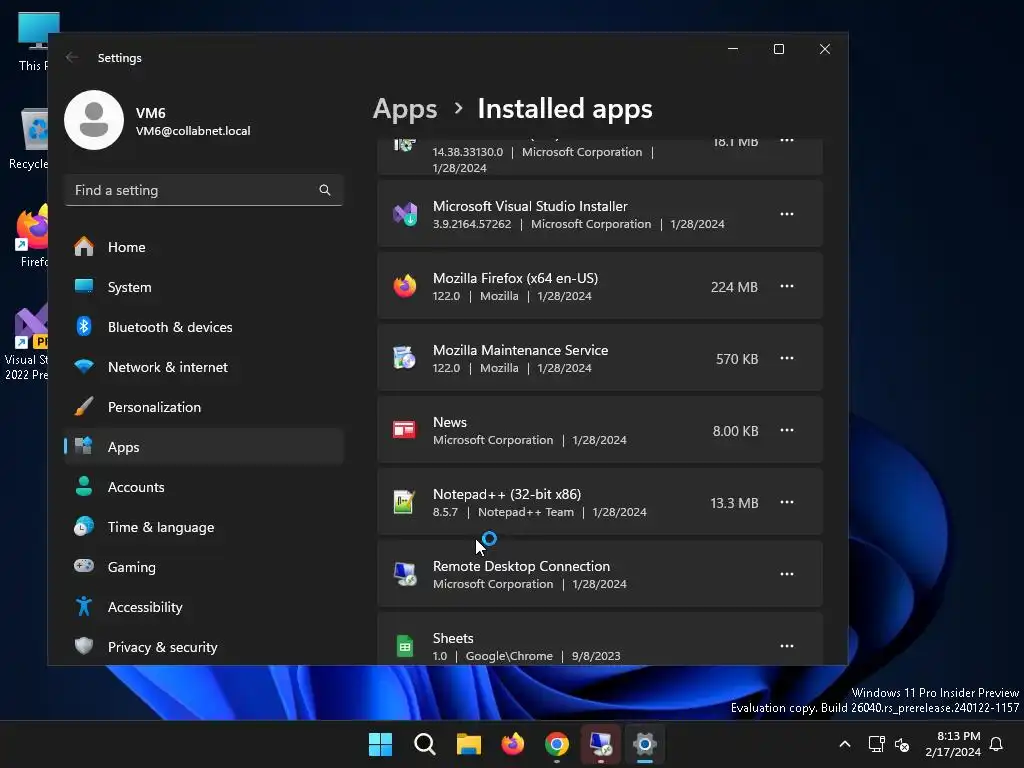
Task: Open options for Microsoft Visual Studio Installer
Action: click(x=787, y=214)
